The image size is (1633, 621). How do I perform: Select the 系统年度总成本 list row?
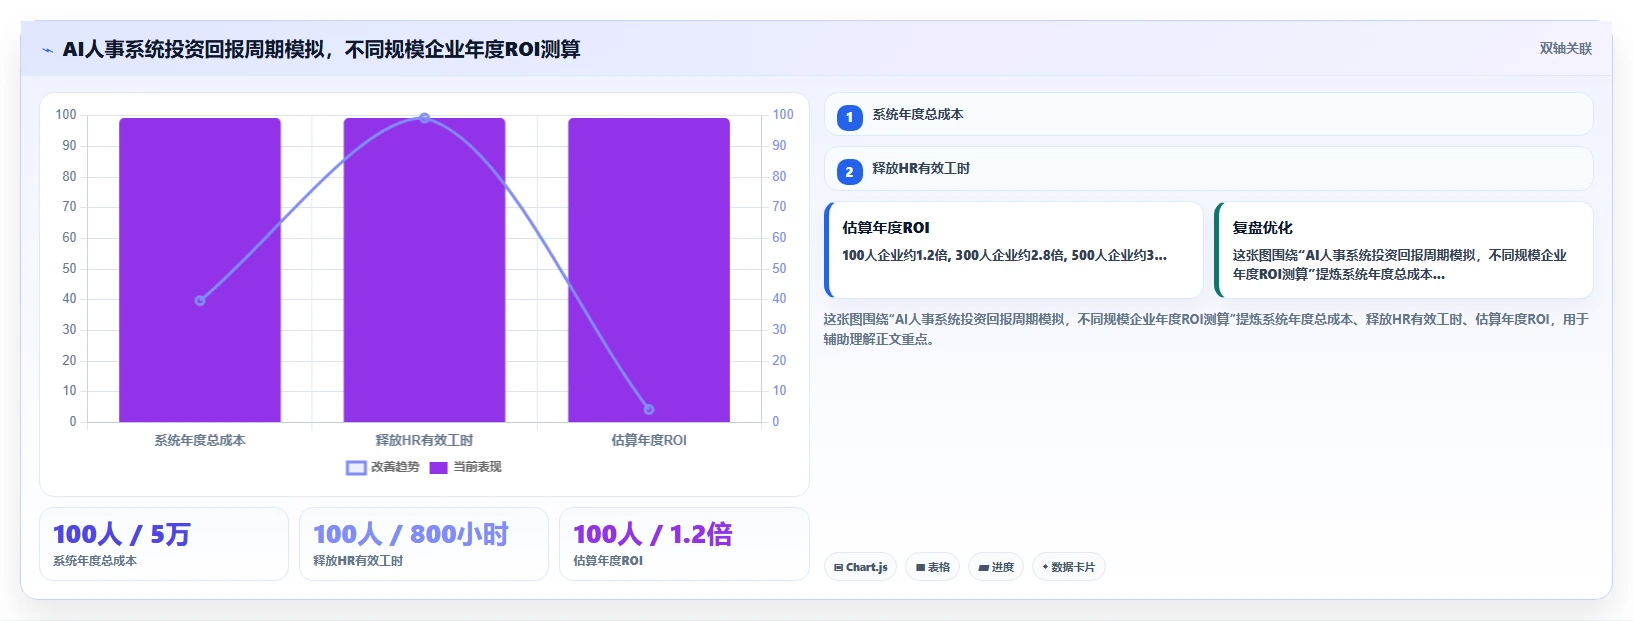[1208, 114]
